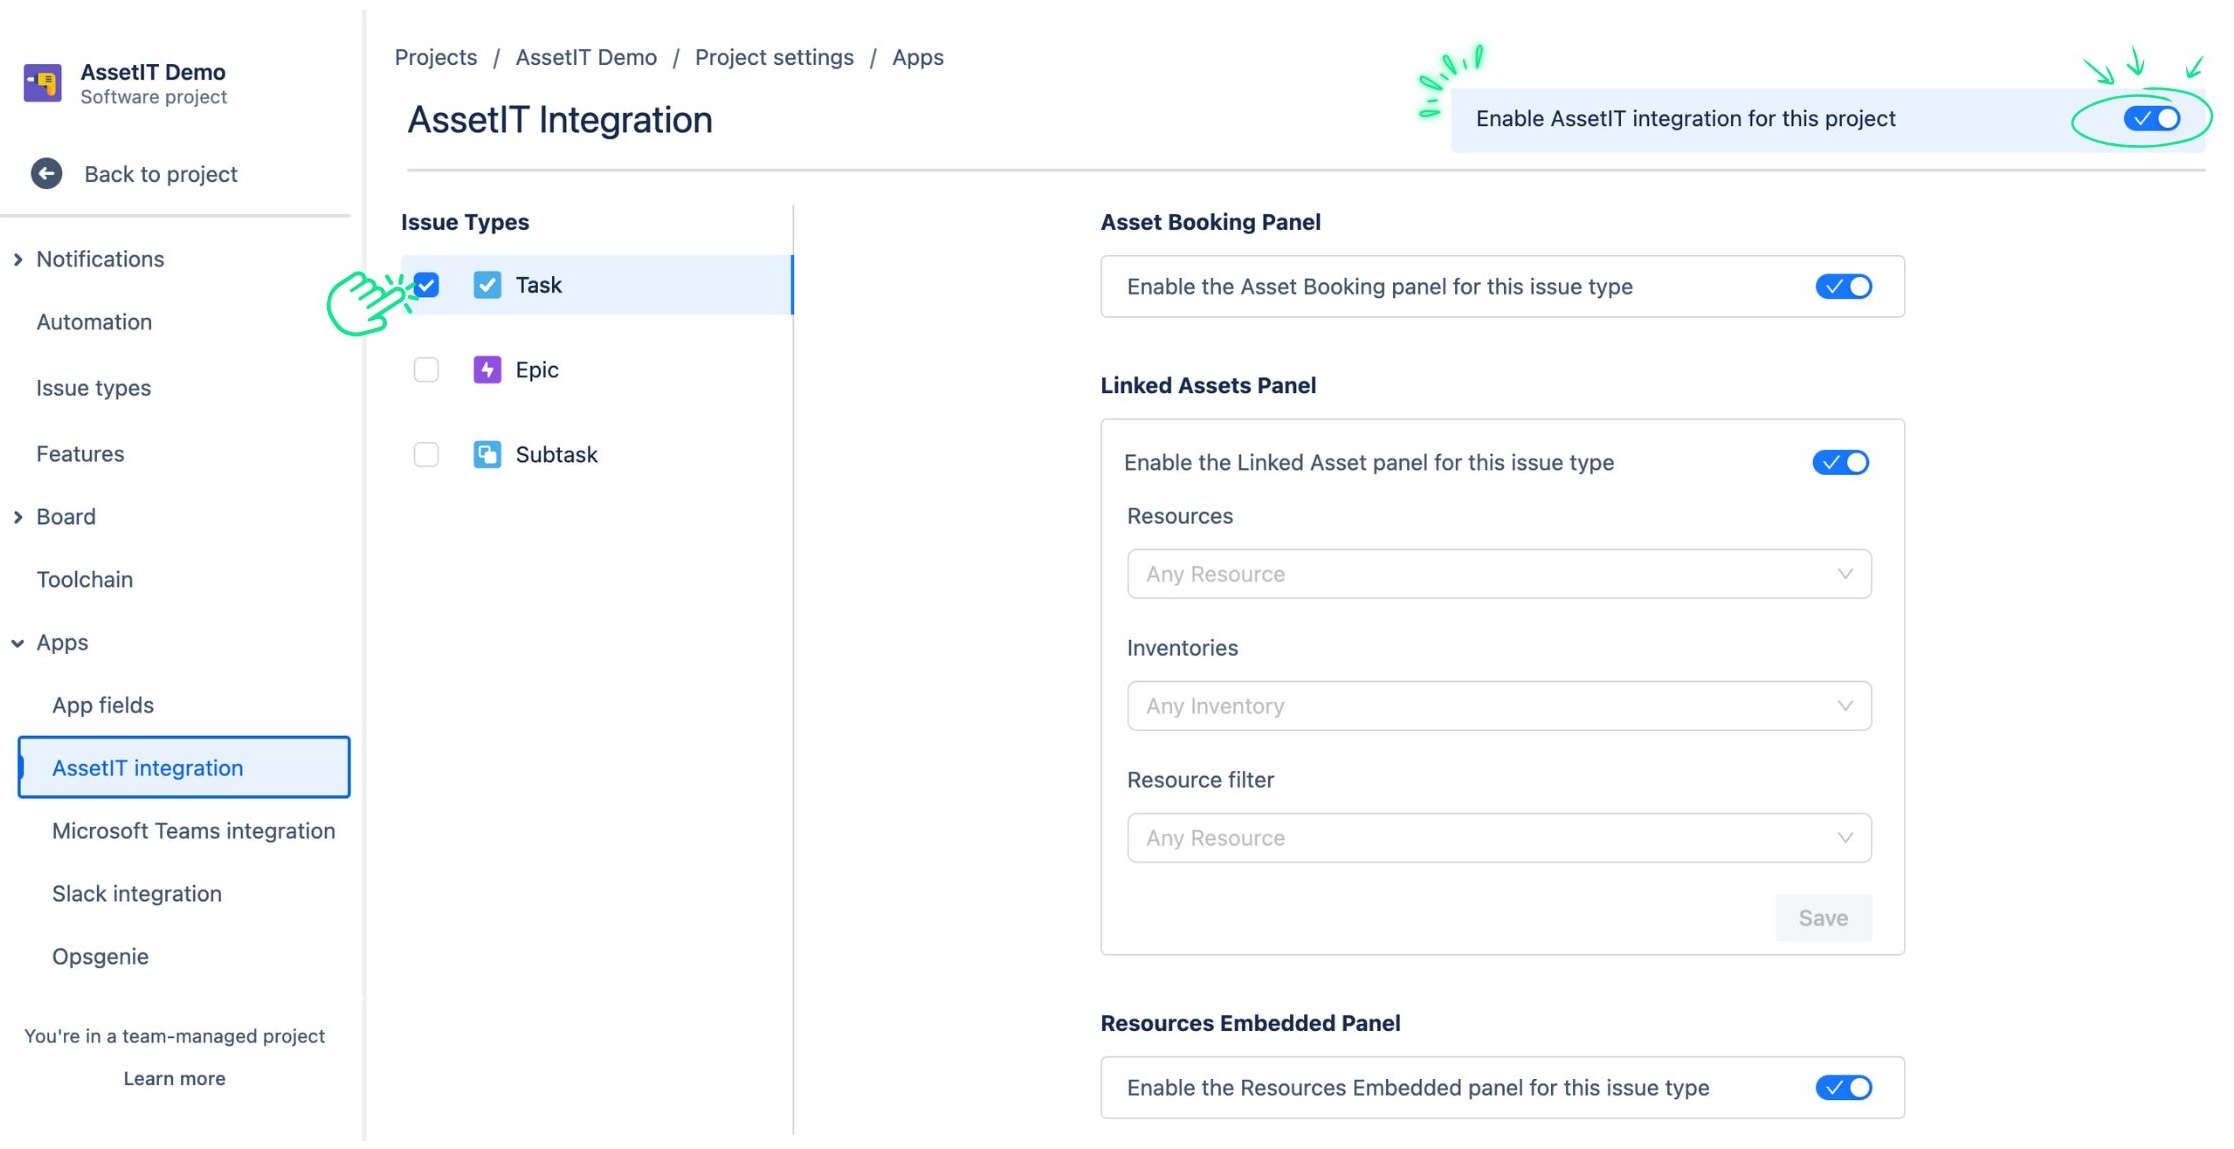The image size is (2234, 1149).
Task: Disable the Resources Embedded panel toggle
Action: [1843, 1087]
